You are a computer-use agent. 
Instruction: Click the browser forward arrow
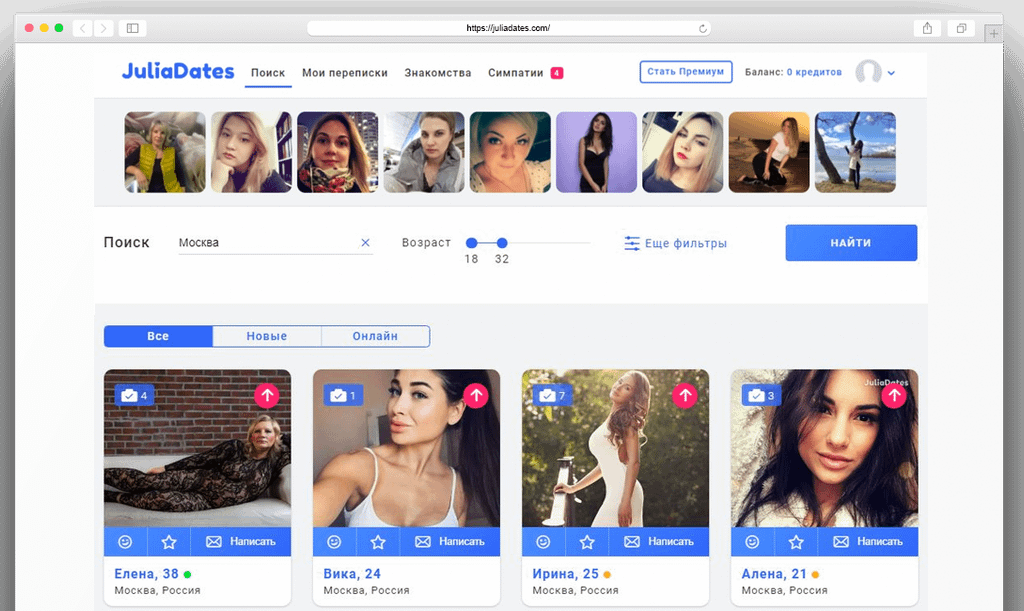tap(103, 28)
